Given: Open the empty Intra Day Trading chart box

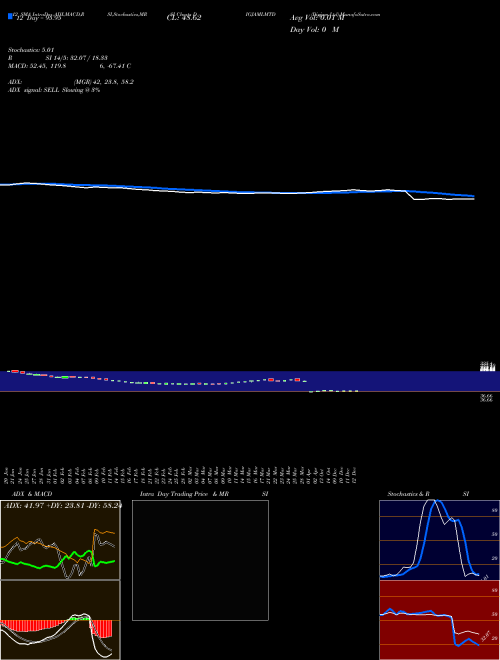Looking at the screenshot, I should click(x=200, y=560).
